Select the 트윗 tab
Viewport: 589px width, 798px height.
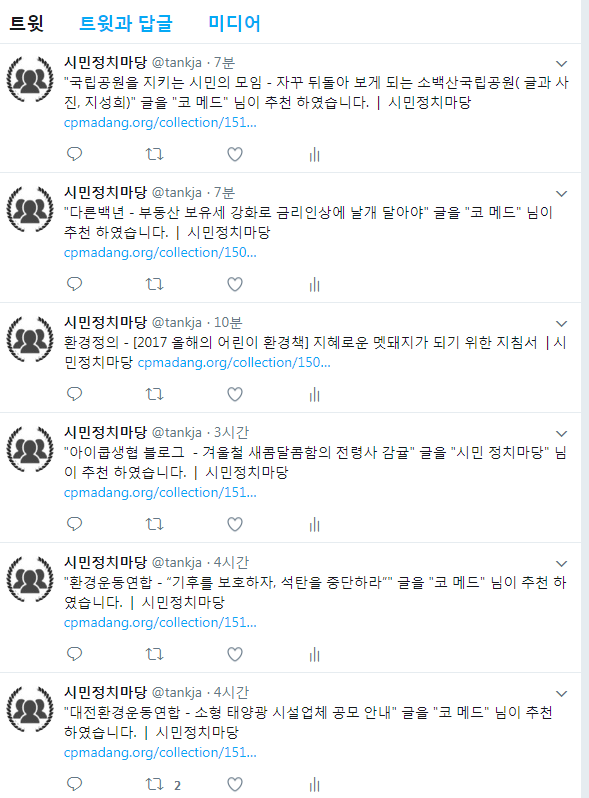[x=27, y=23]
